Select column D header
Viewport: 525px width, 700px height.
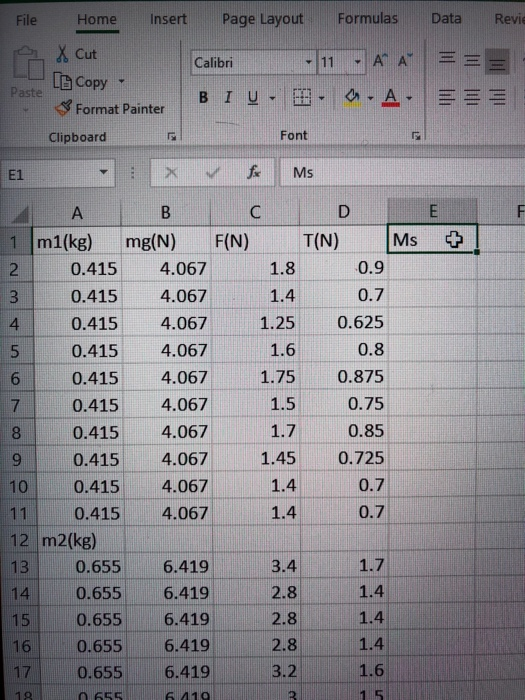343,212
